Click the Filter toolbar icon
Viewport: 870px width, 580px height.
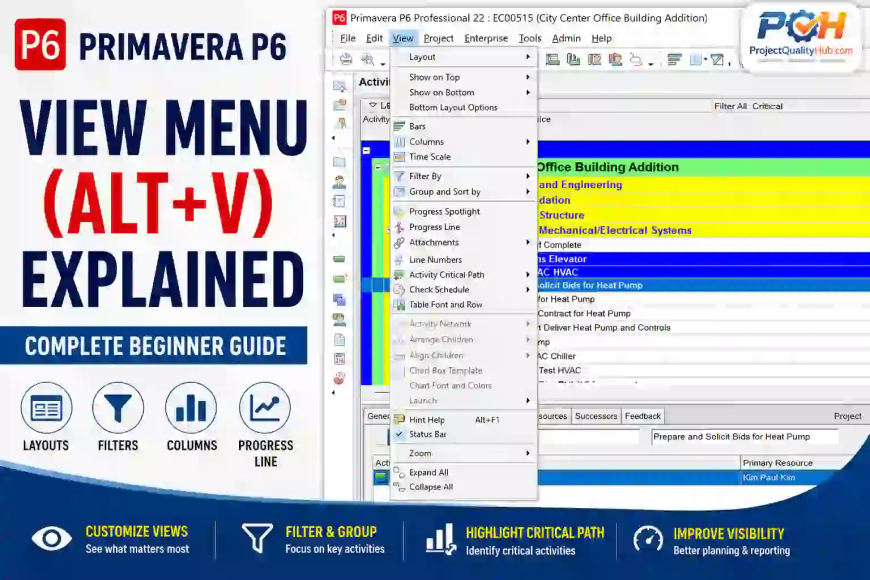click(717, 59)
